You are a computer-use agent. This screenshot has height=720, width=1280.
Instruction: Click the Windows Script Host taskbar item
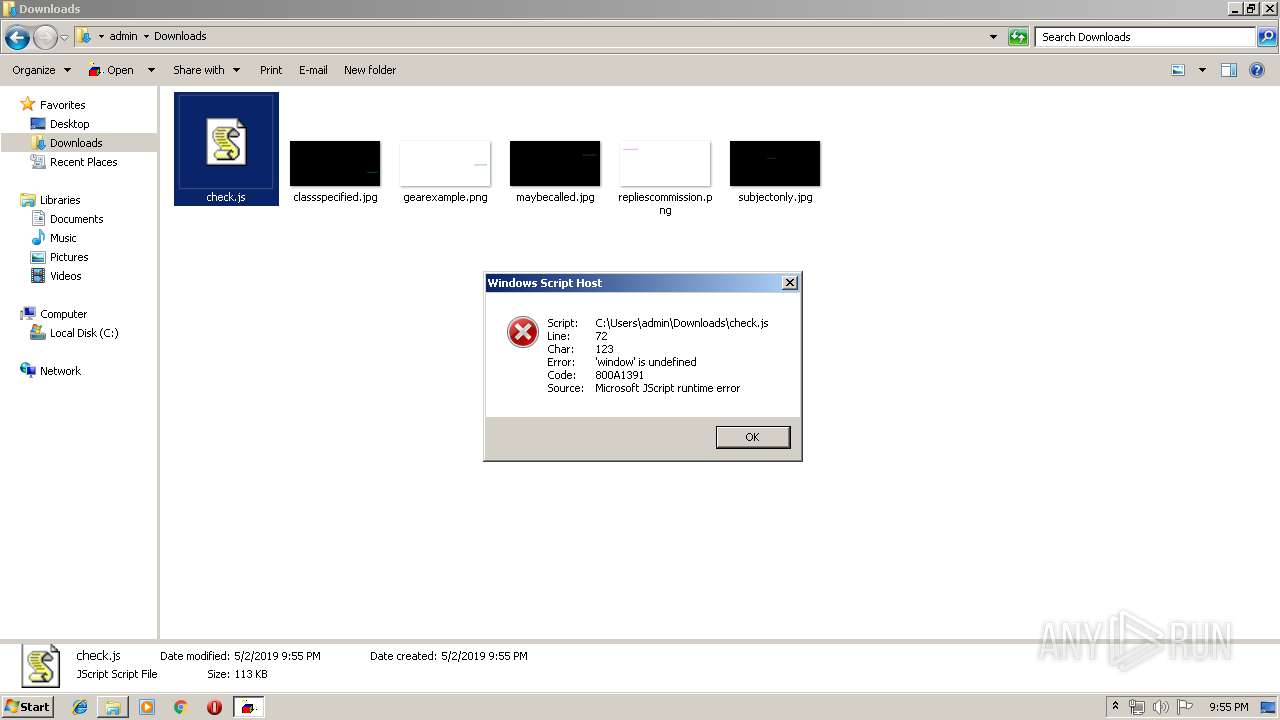tap(248, 707)
